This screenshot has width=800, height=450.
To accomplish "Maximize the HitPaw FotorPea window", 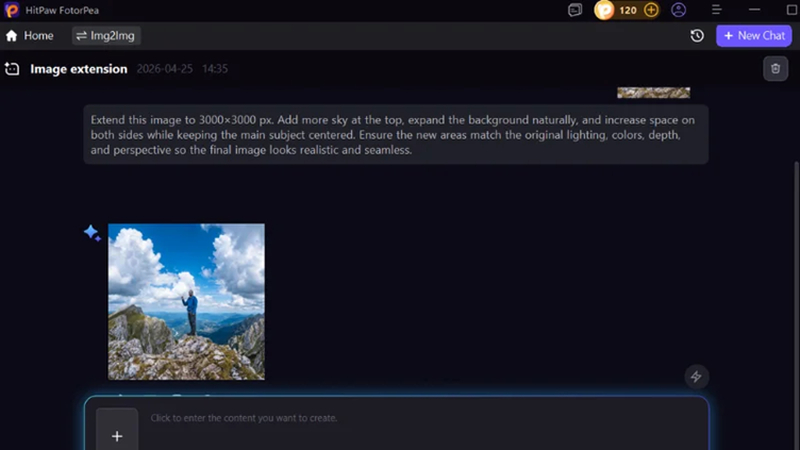I will pyautogui.click(x=792, y=10).
